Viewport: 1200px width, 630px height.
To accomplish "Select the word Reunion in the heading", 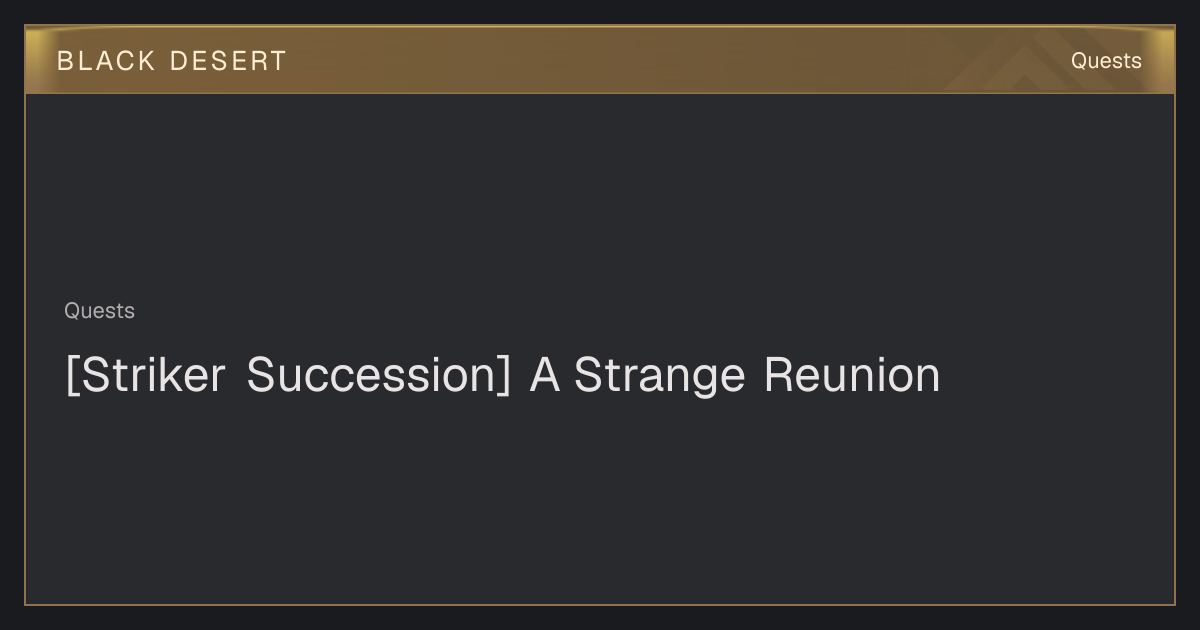I will pyautogui.click(x=852, y=375).
